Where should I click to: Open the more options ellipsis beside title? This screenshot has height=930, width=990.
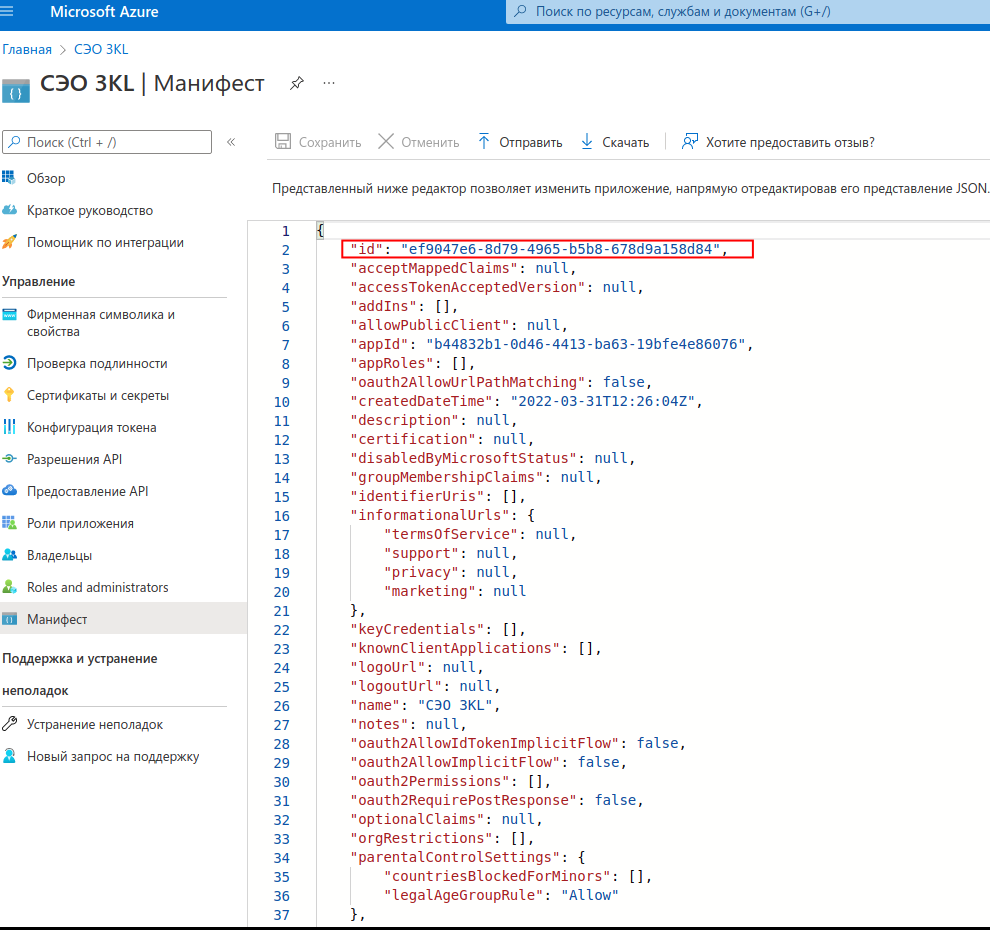pyautogui.click(x=328, y=83)
